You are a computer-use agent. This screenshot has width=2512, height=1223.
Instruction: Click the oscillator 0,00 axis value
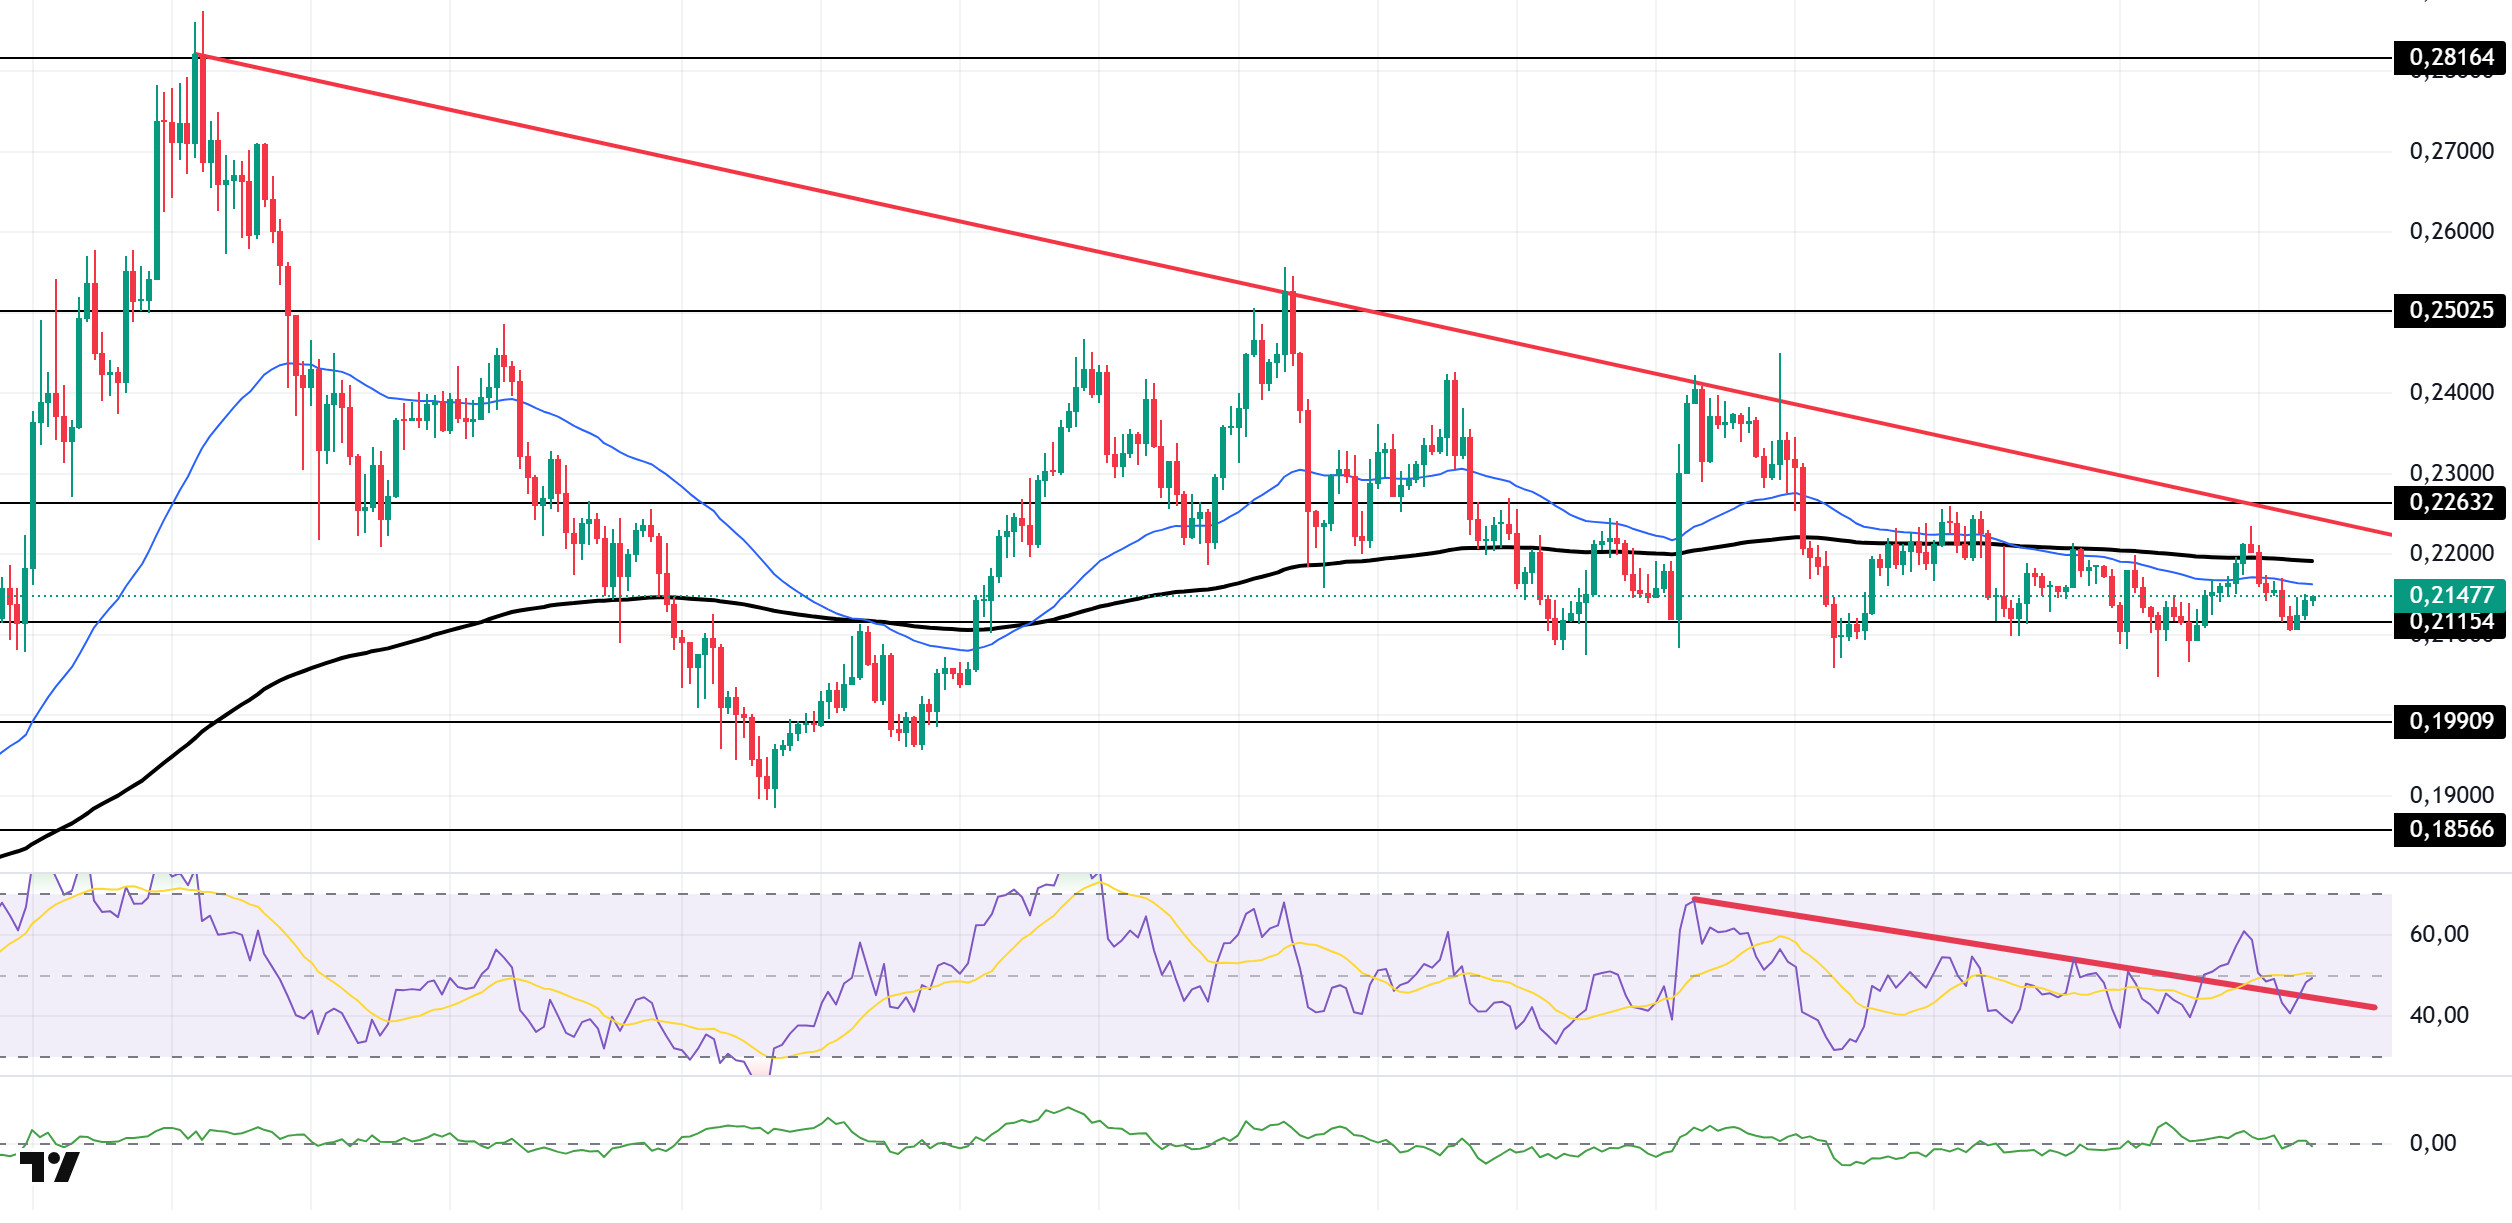[2432, 1143]
